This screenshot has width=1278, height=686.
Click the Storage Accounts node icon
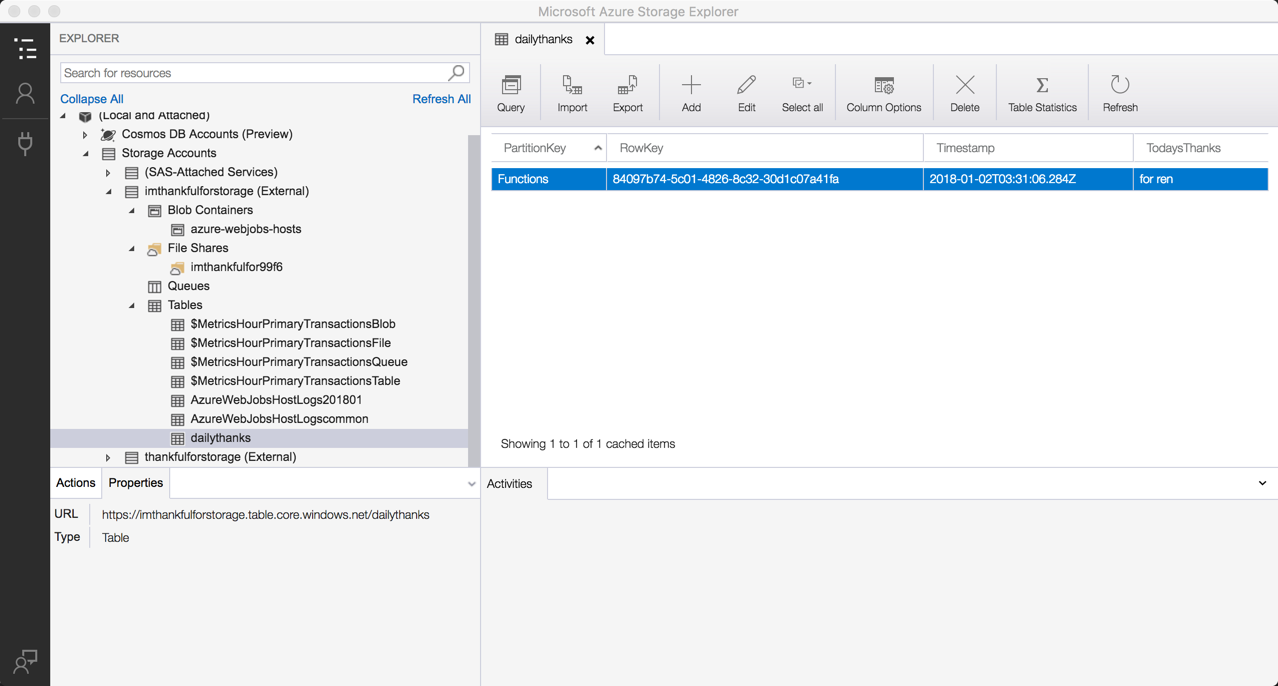[x=108, y=153]
